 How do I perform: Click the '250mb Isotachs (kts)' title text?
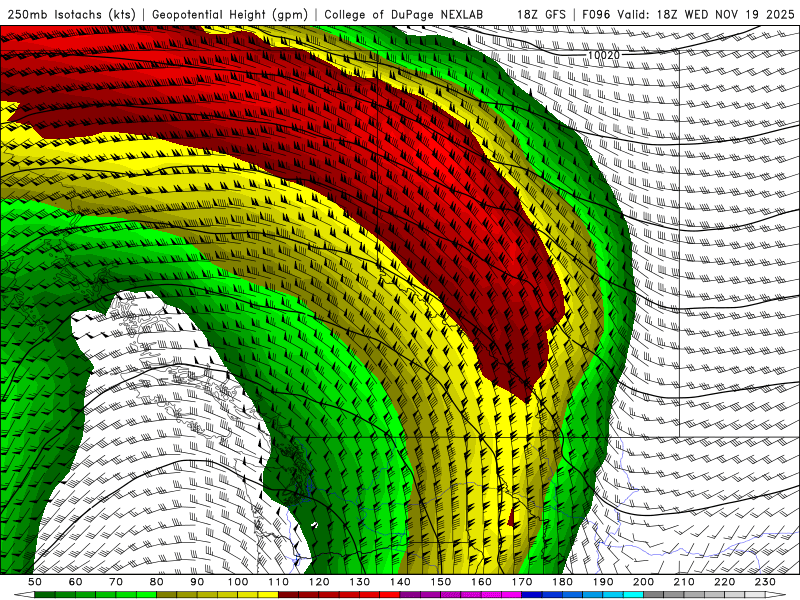coord(71,15)
